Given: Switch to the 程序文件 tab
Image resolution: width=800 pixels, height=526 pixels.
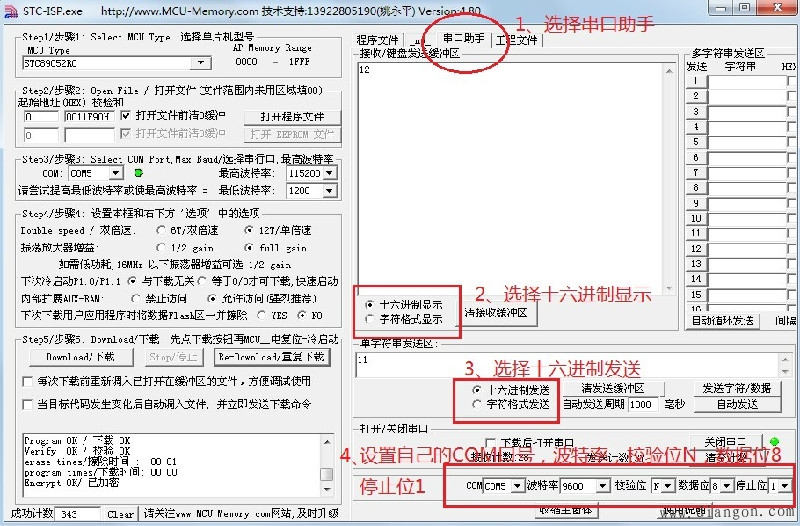Looking at the screenshot, I should 377,40.
